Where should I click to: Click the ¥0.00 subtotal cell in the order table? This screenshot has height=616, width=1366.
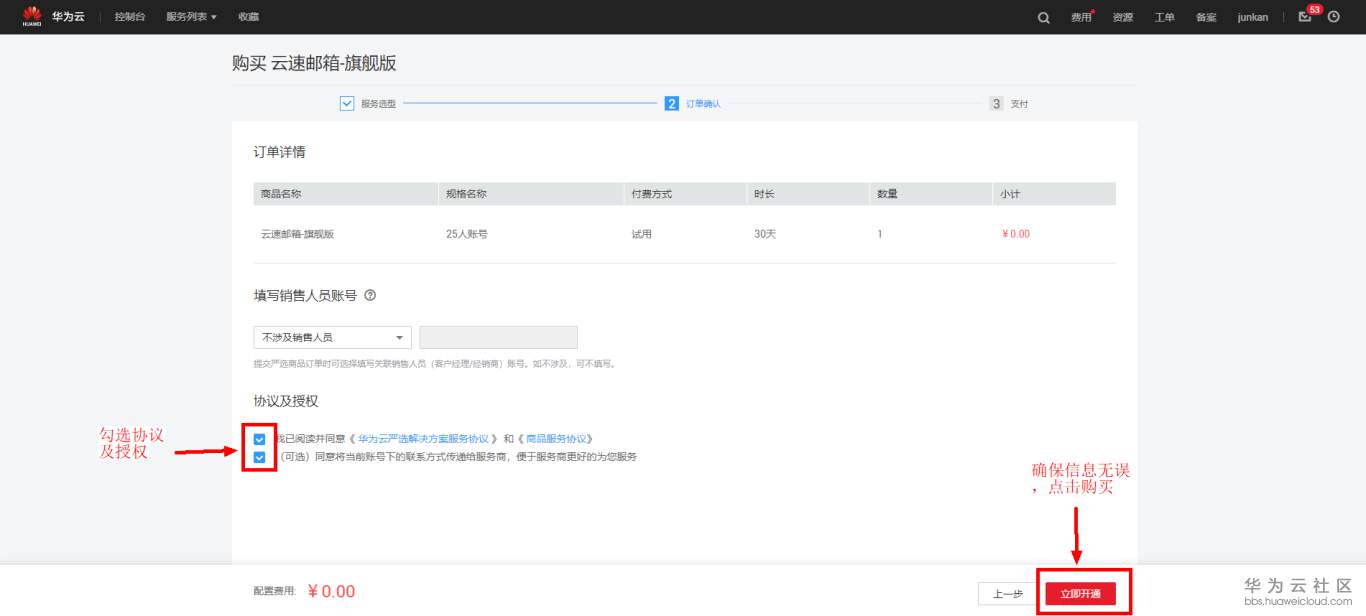pyautogui.click(x=1015, y=234)
